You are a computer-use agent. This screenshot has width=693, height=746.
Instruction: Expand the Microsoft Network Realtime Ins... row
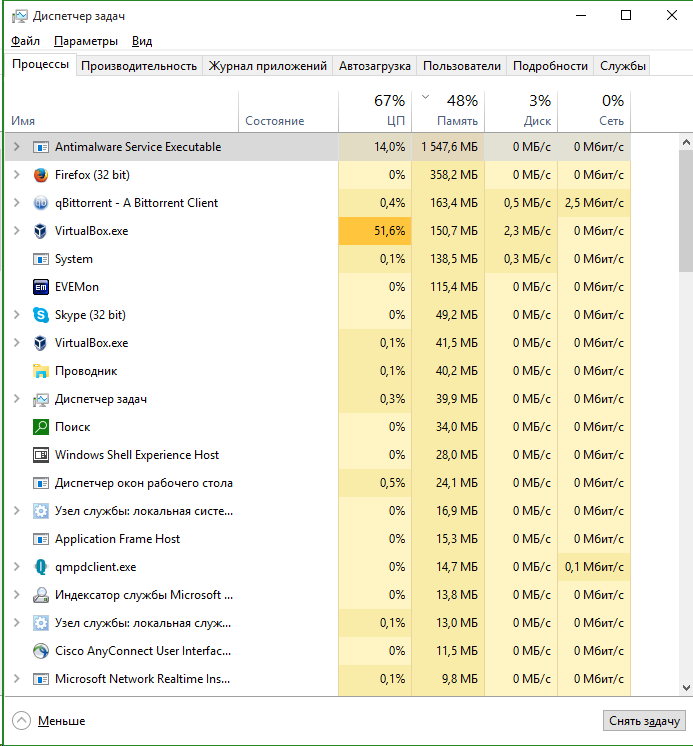17,678
